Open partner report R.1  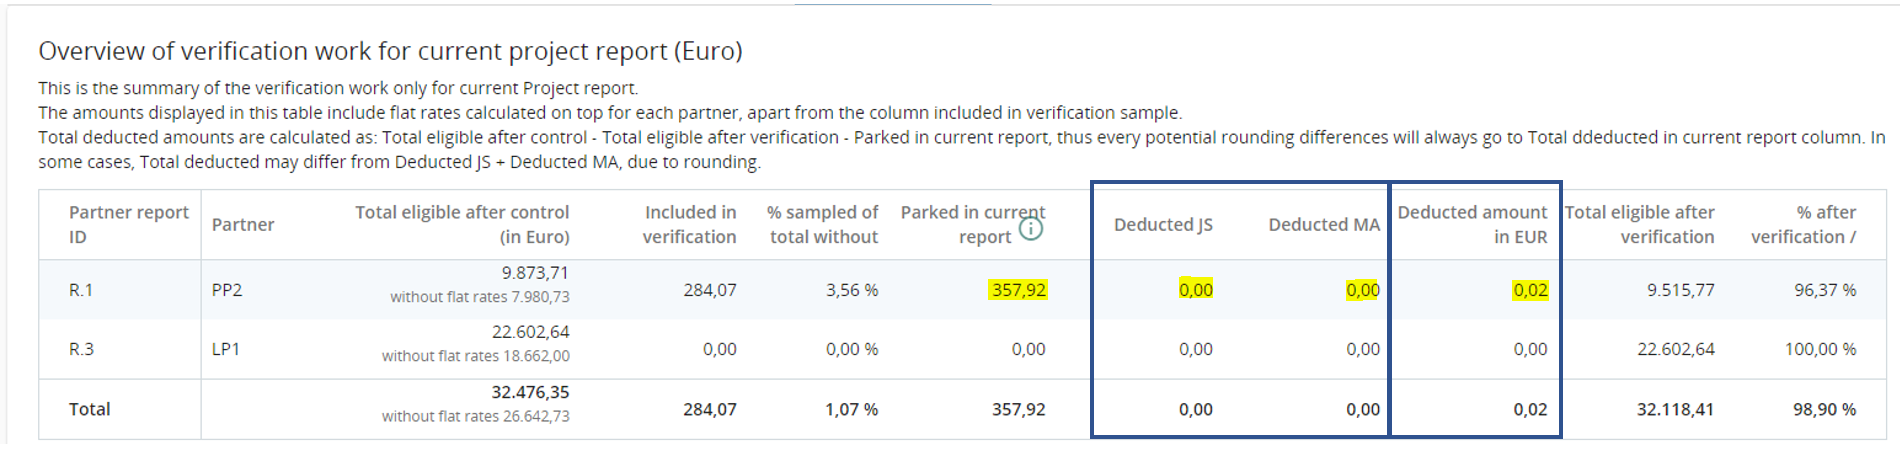[x=81, y=290]
